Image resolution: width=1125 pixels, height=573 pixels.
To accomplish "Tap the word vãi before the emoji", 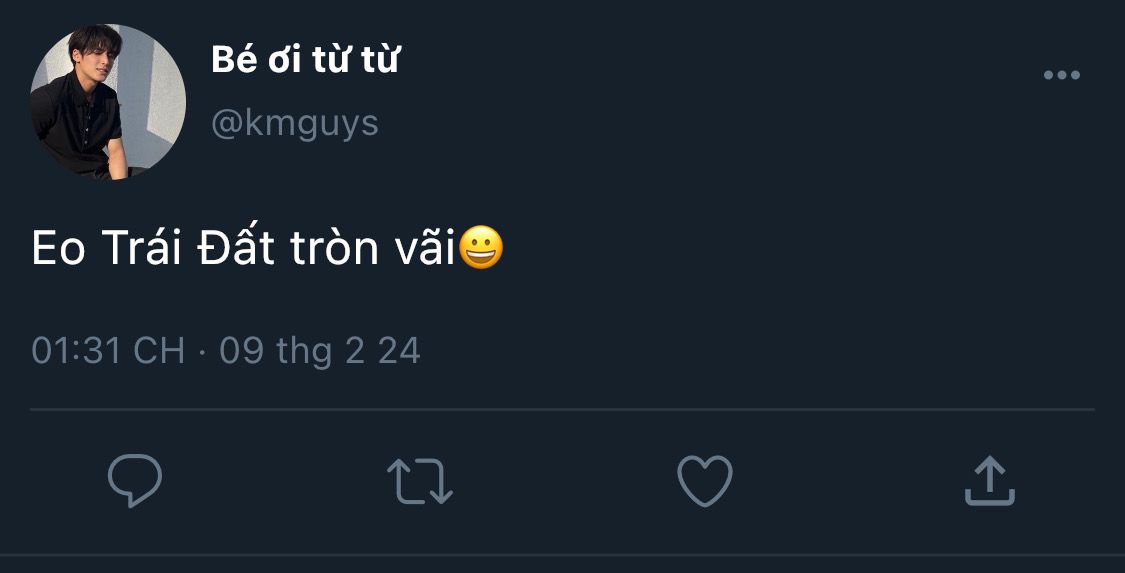I will click(x=425, y=249).
